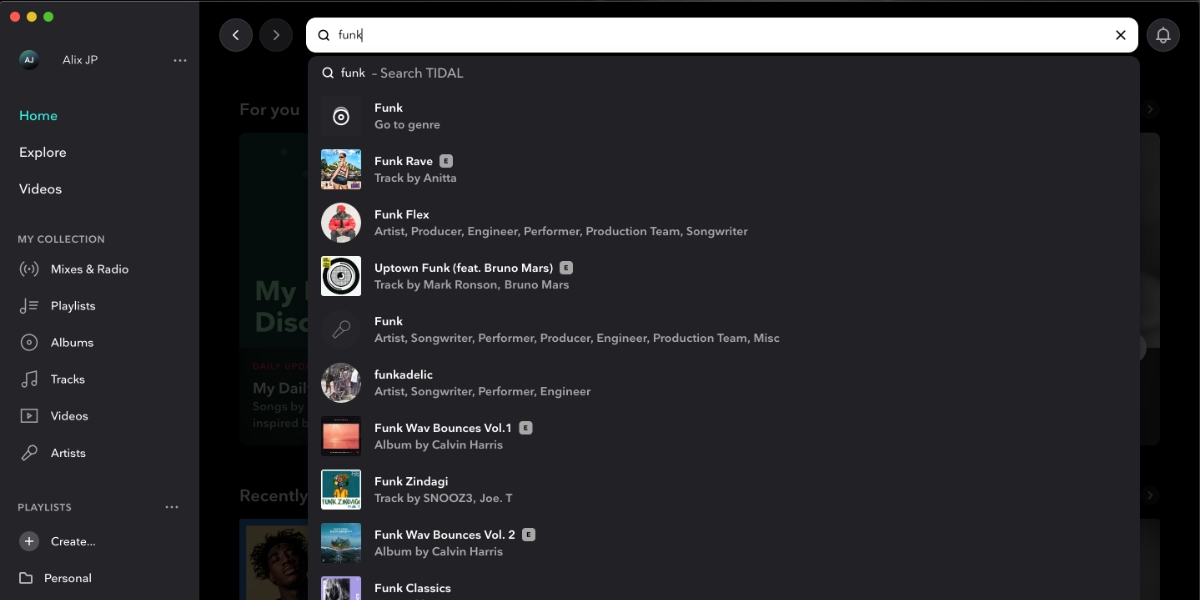Go to the Home page

(38, 116)
